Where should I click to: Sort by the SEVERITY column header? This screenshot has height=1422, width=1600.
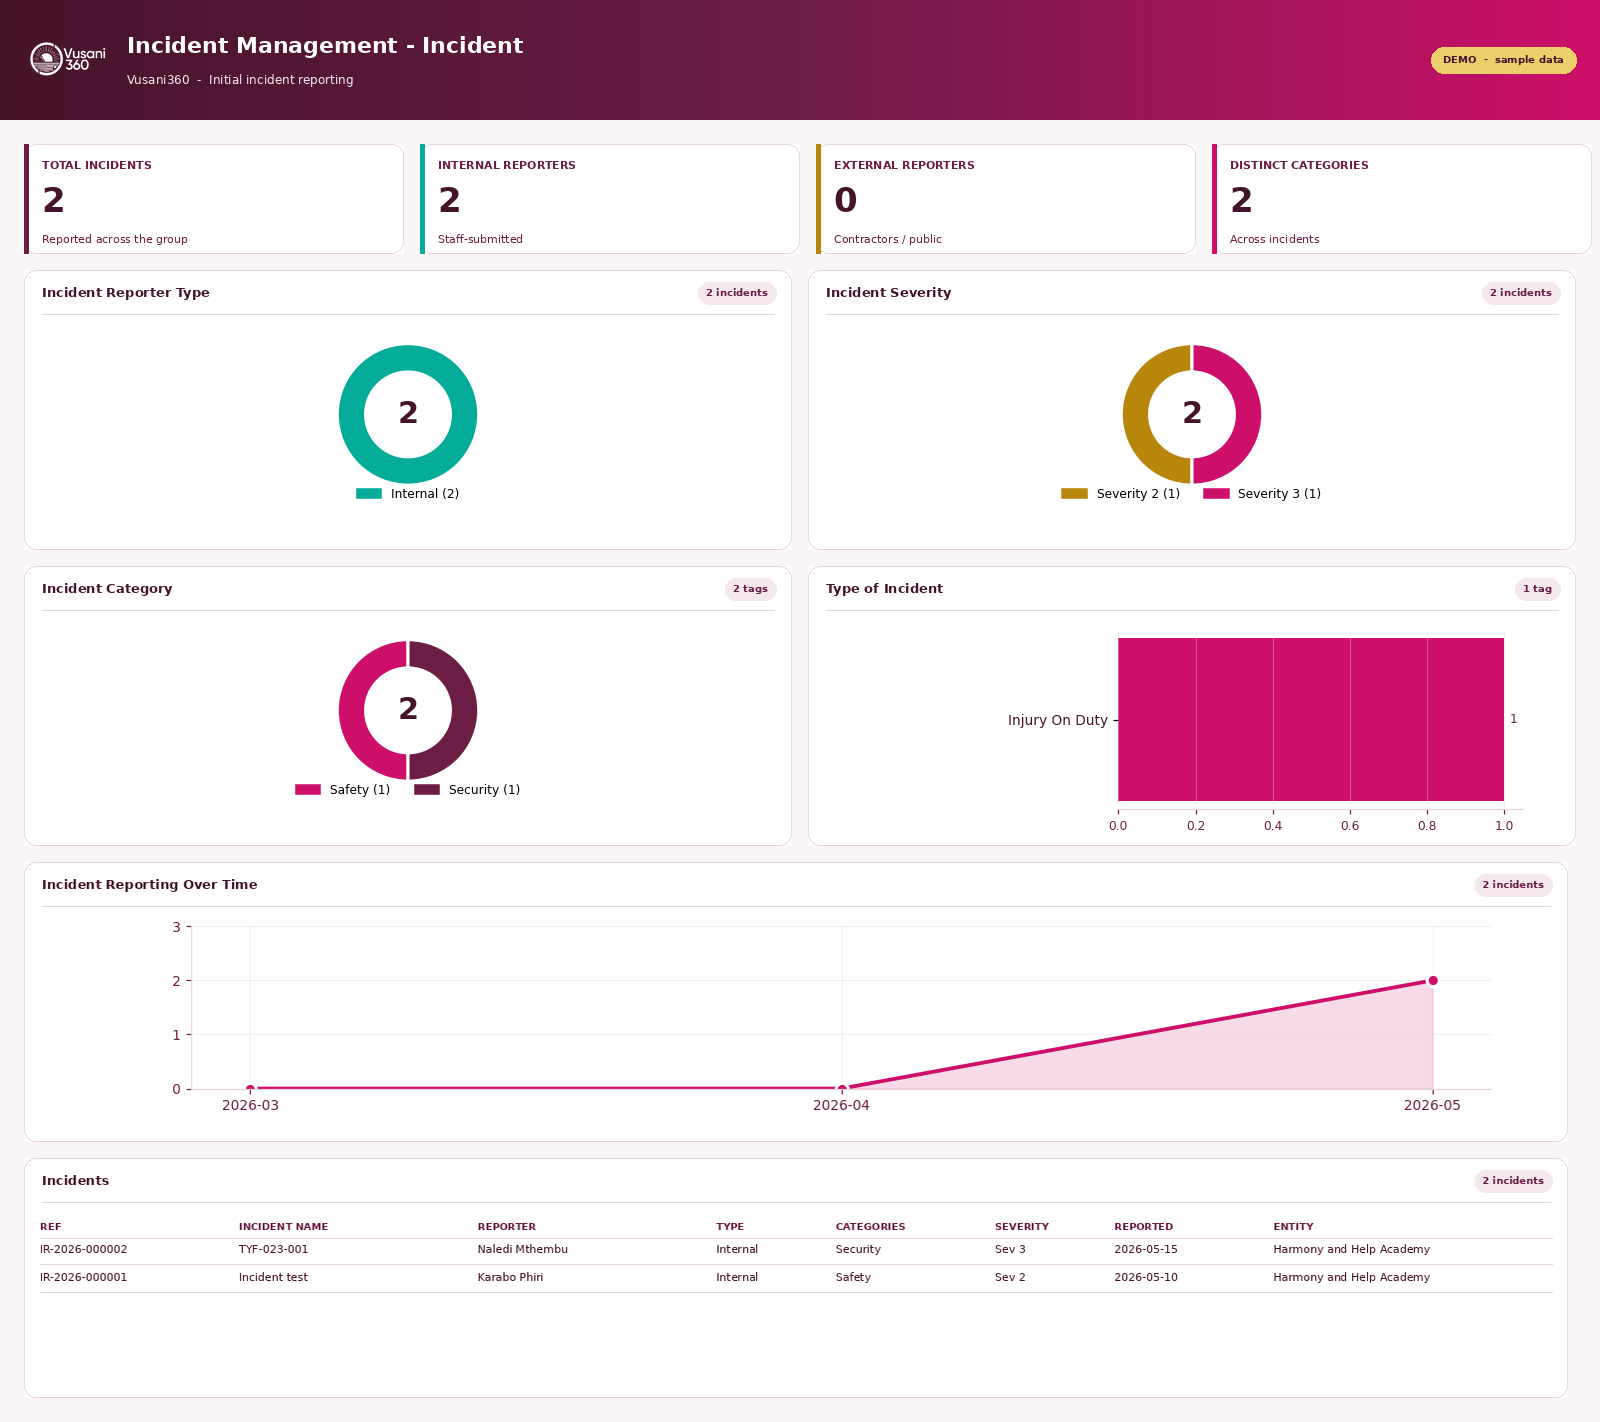[1022, 1226]
